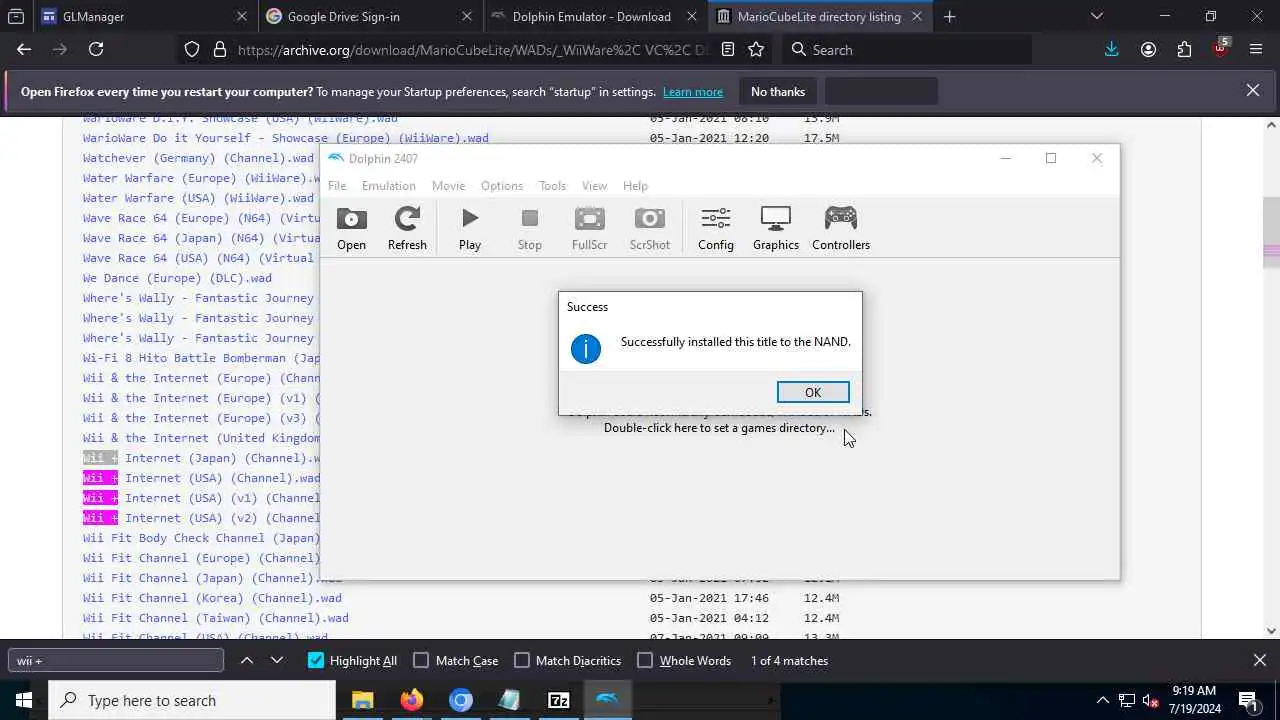Open Wii Fit Channel (Korea) (Channel).wad link
Viewport: 1280px width, 720px height.
tap(212, 598)
